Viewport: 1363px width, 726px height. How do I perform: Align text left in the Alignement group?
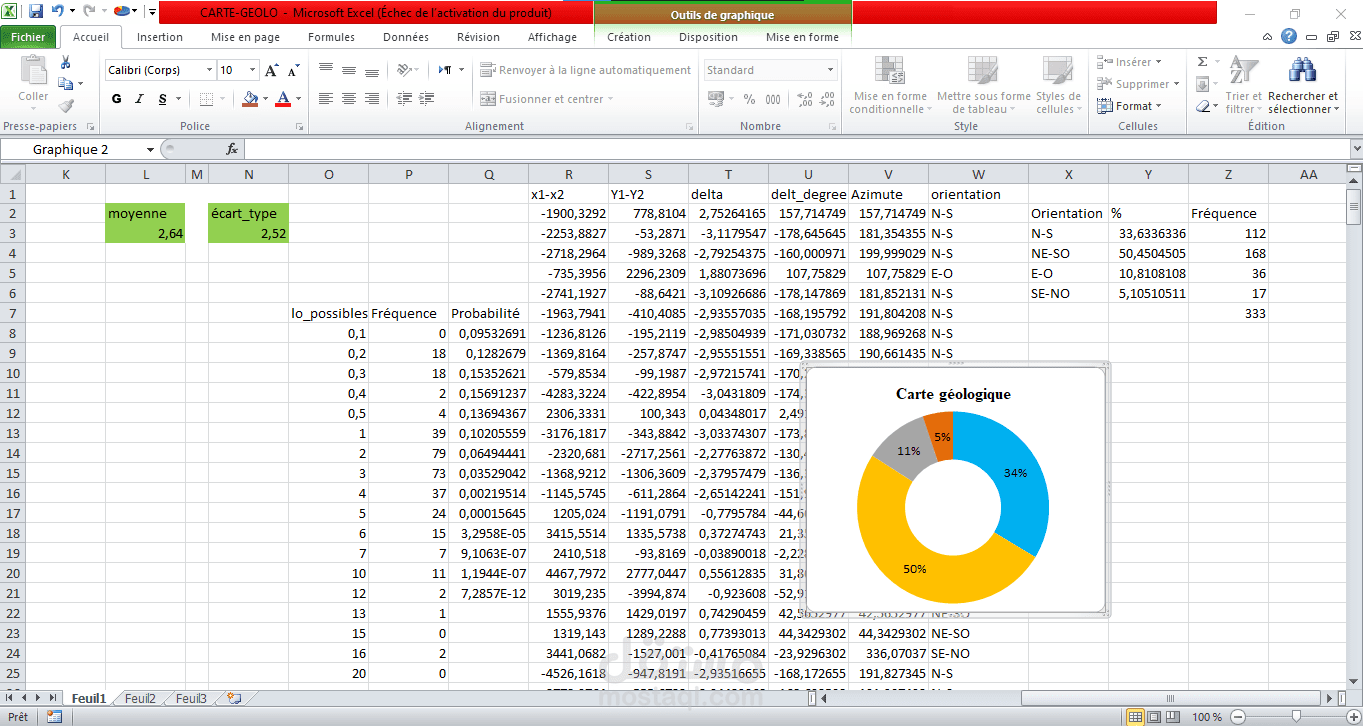(x=326, y=99)
